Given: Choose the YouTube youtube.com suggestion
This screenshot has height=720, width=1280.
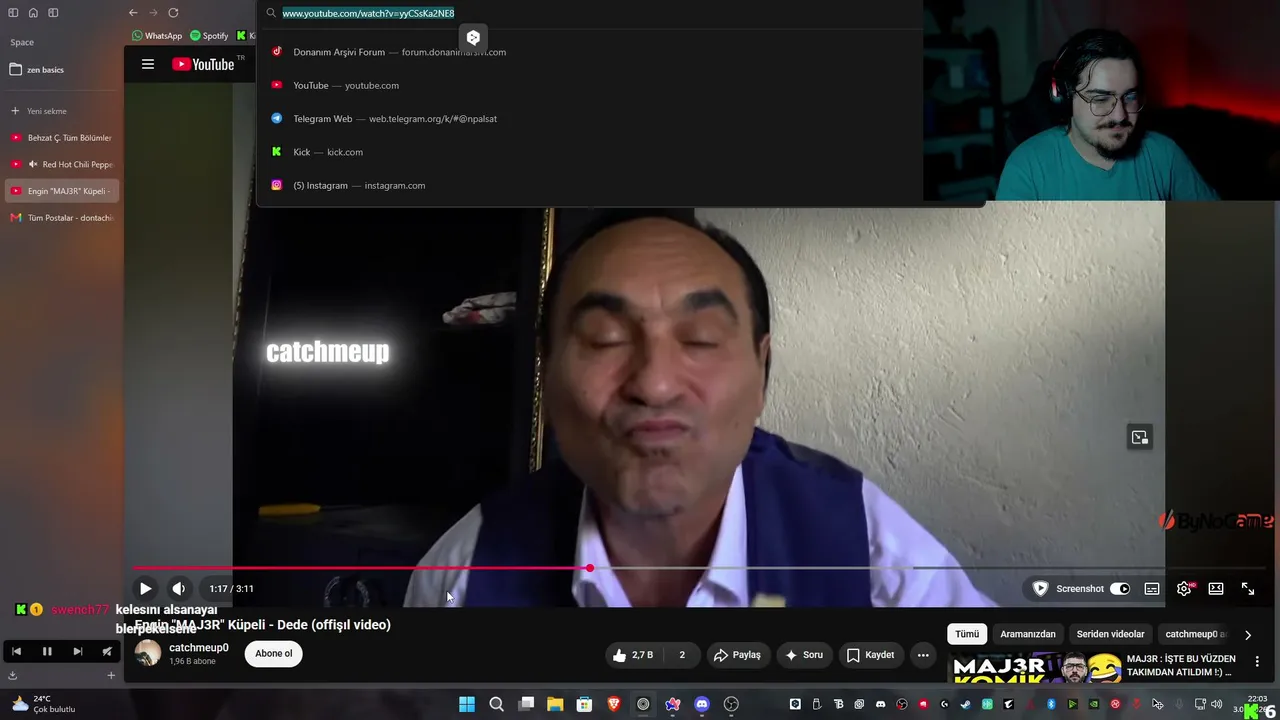Looking at the screenshot, I should click(x=590, y=85).
